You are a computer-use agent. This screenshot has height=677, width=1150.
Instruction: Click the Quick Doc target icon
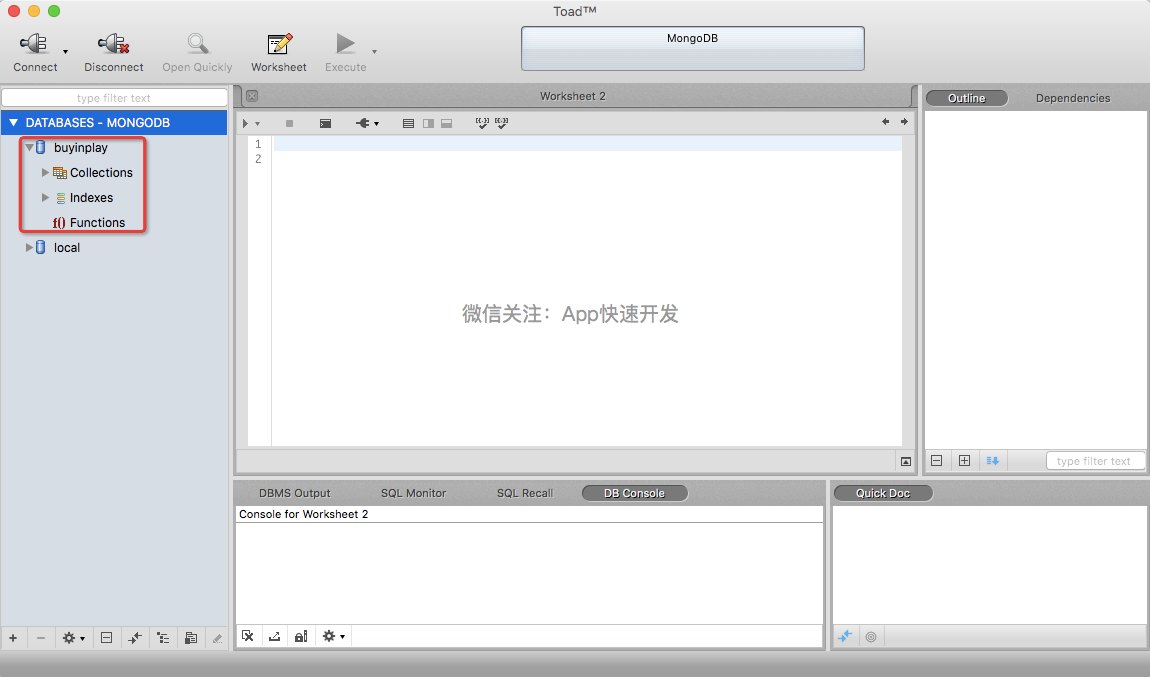(x=871, y=637)
